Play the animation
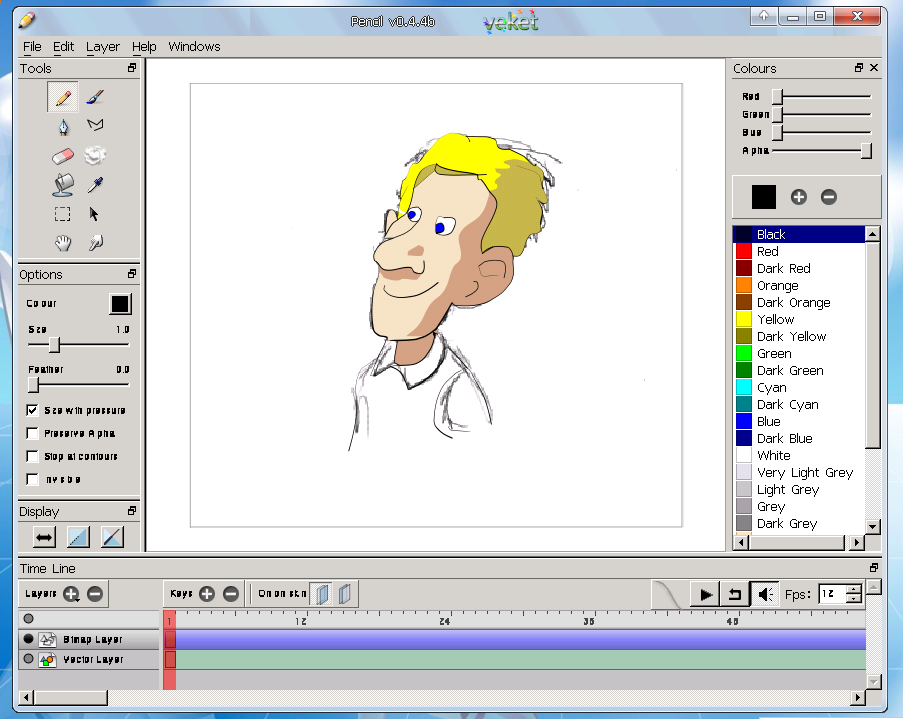 (x=705, y=594)
